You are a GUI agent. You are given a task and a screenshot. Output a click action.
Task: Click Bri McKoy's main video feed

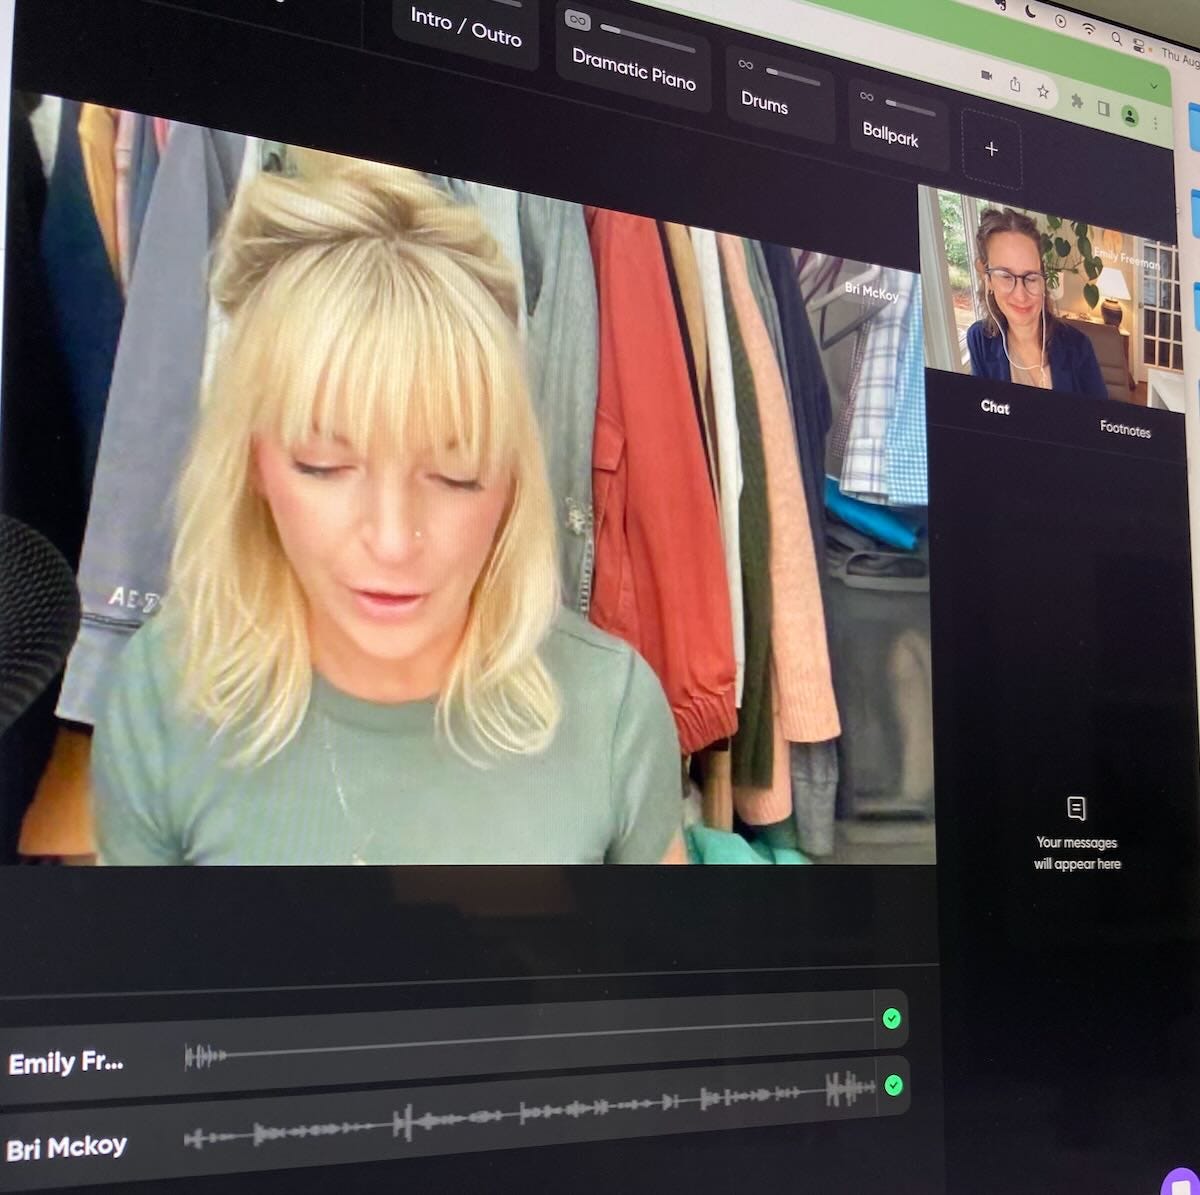click(468, 480)
